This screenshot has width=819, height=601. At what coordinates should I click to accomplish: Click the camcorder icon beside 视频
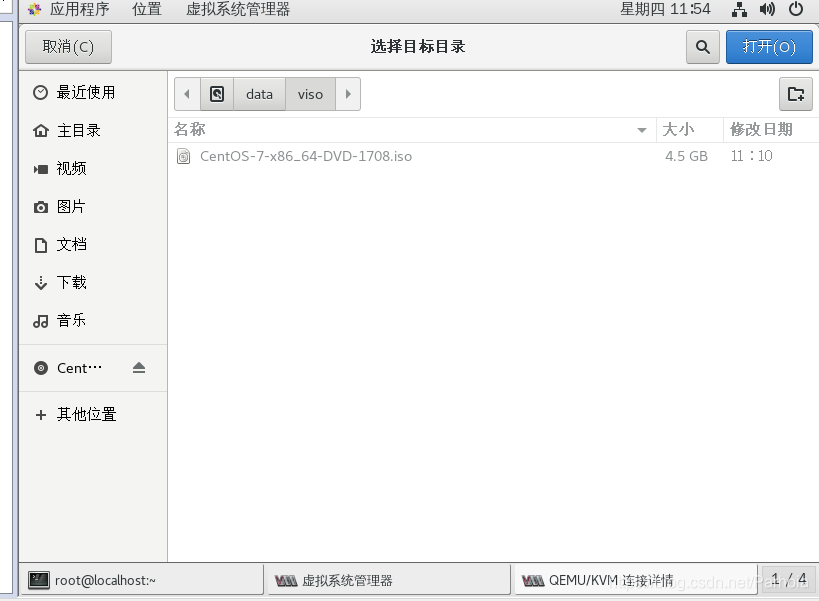(x=41, y=169)
